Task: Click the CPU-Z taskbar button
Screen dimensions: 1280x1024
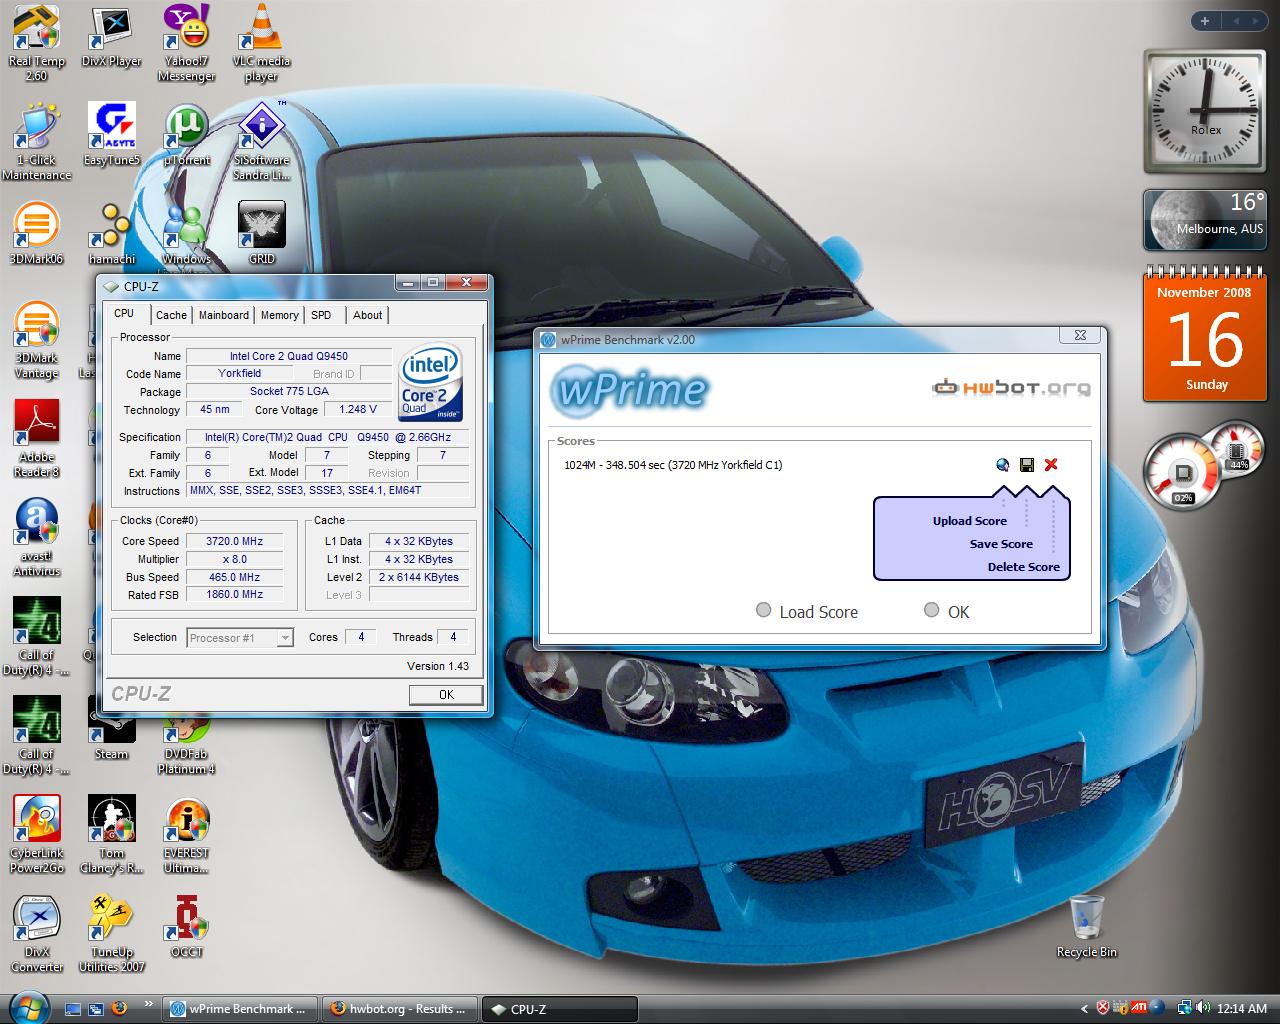Action: (x=560, y=1009)
